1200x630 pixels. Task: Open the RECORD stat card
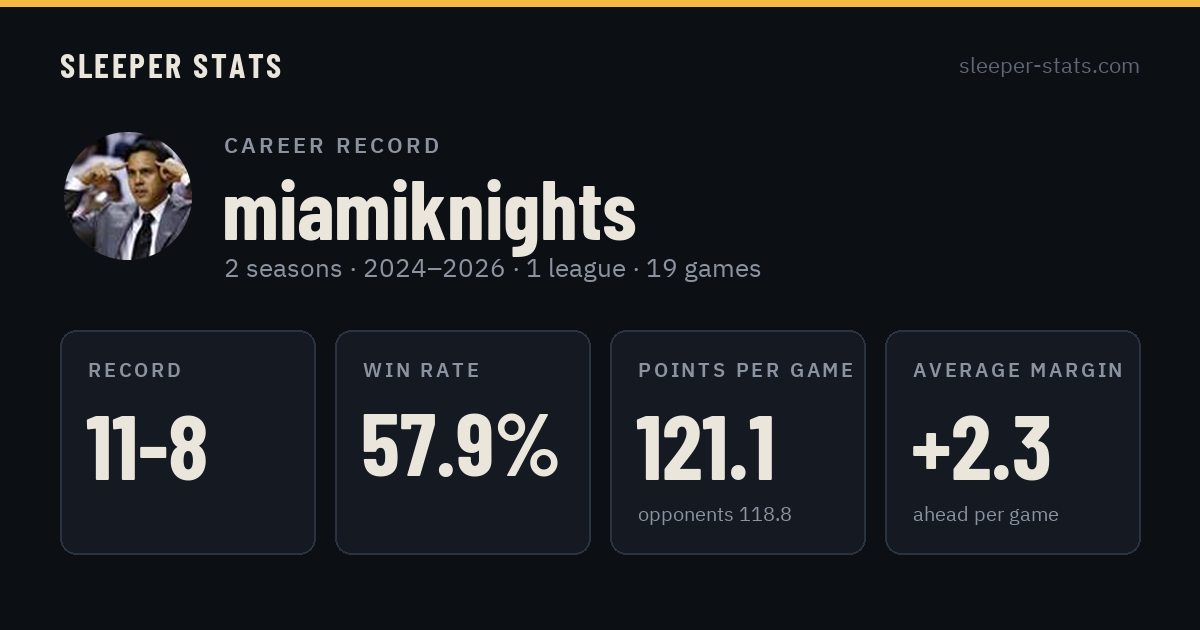click(x=188, y=442)
